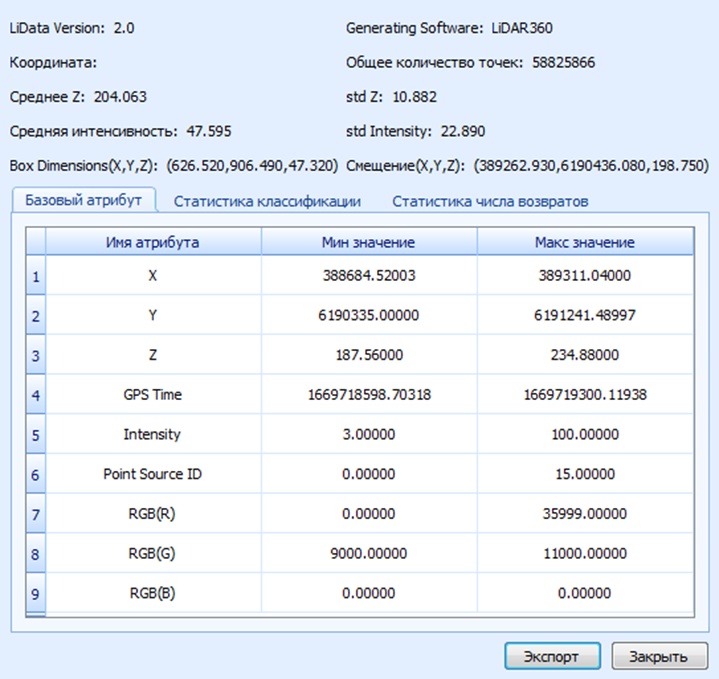The width and height of the screenshot is (719, 679).
Task: Click the Point Source ID cell
Action: point(153,474)
